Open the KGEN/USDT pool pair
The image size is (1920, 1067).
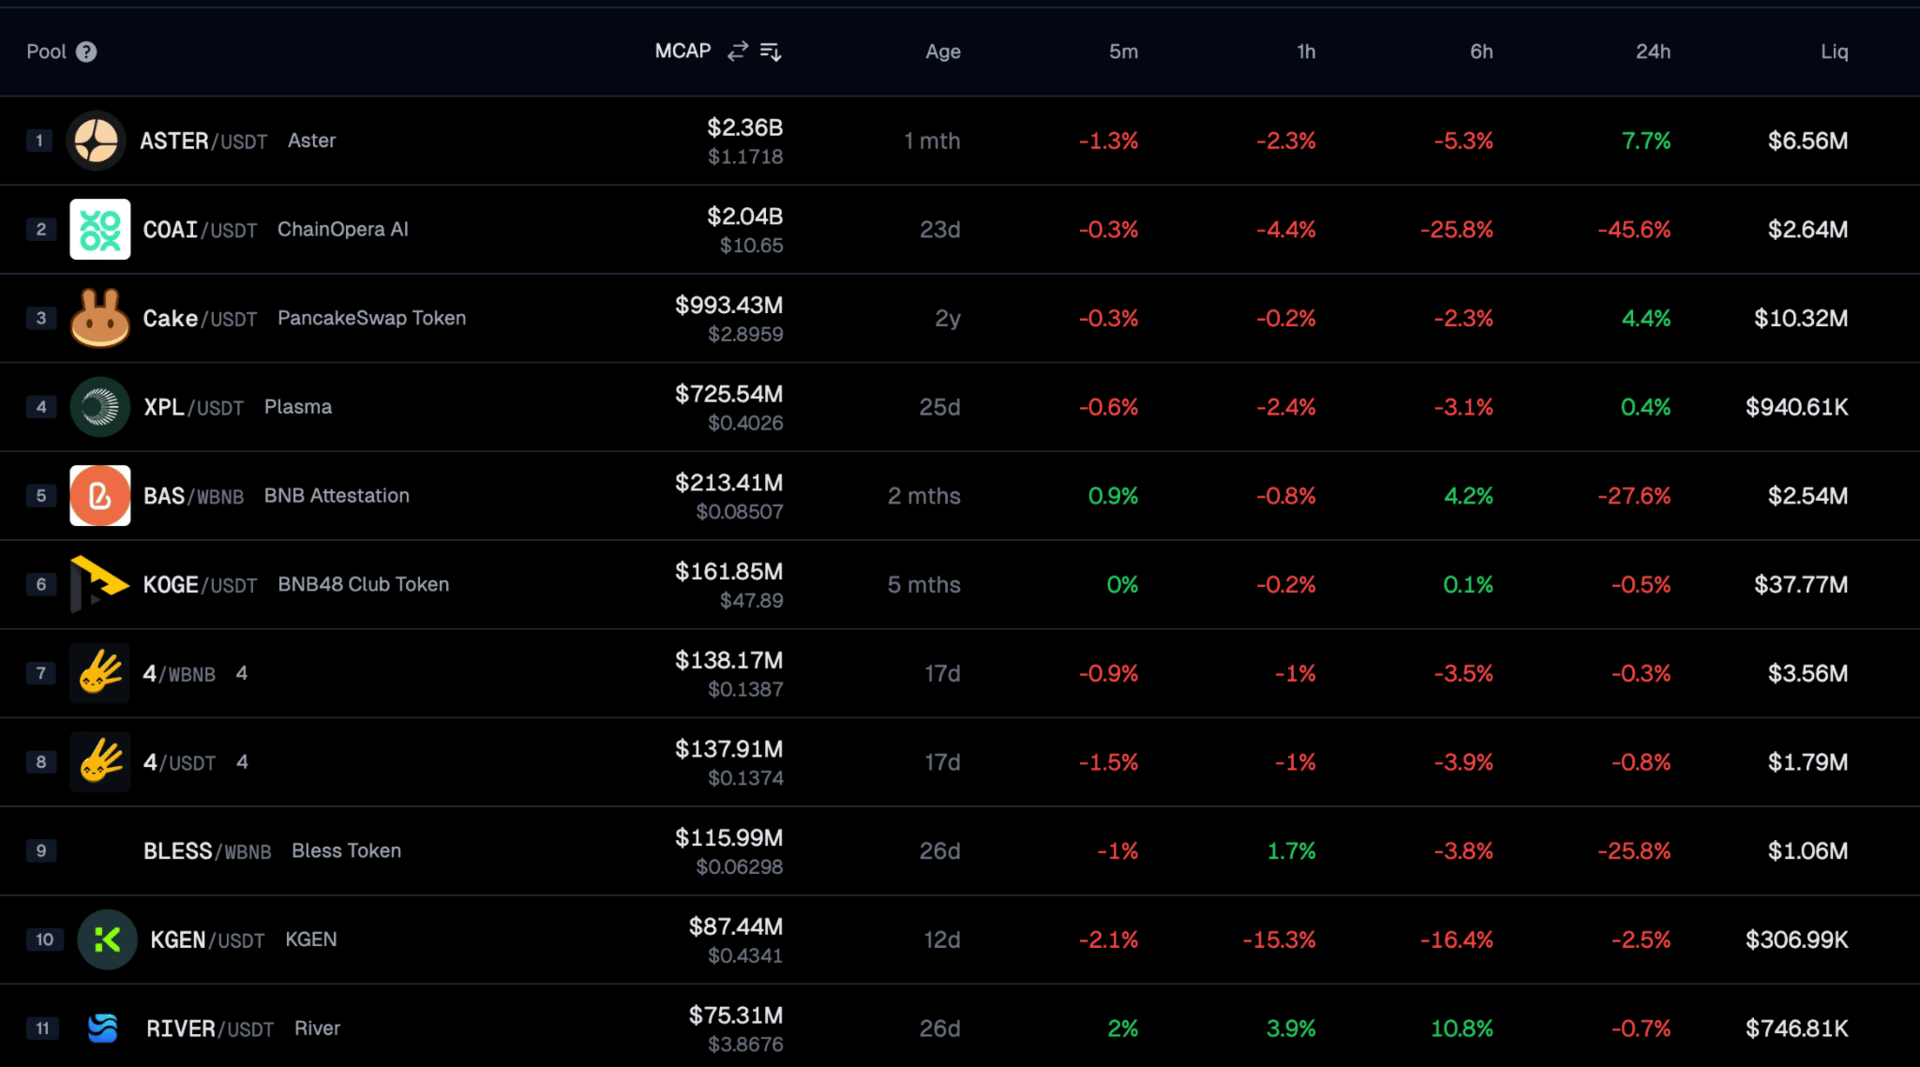(208, 940)
